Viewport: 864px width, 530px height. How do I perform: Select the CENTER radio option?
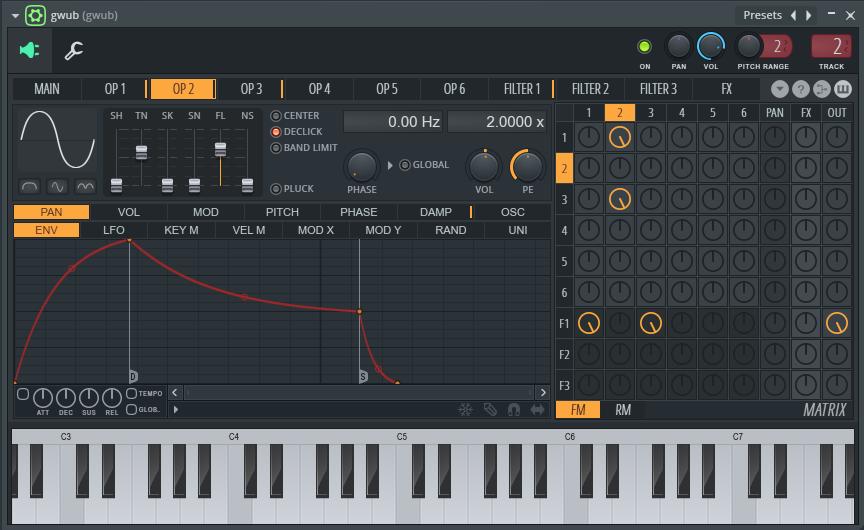[x=295, y=116]
